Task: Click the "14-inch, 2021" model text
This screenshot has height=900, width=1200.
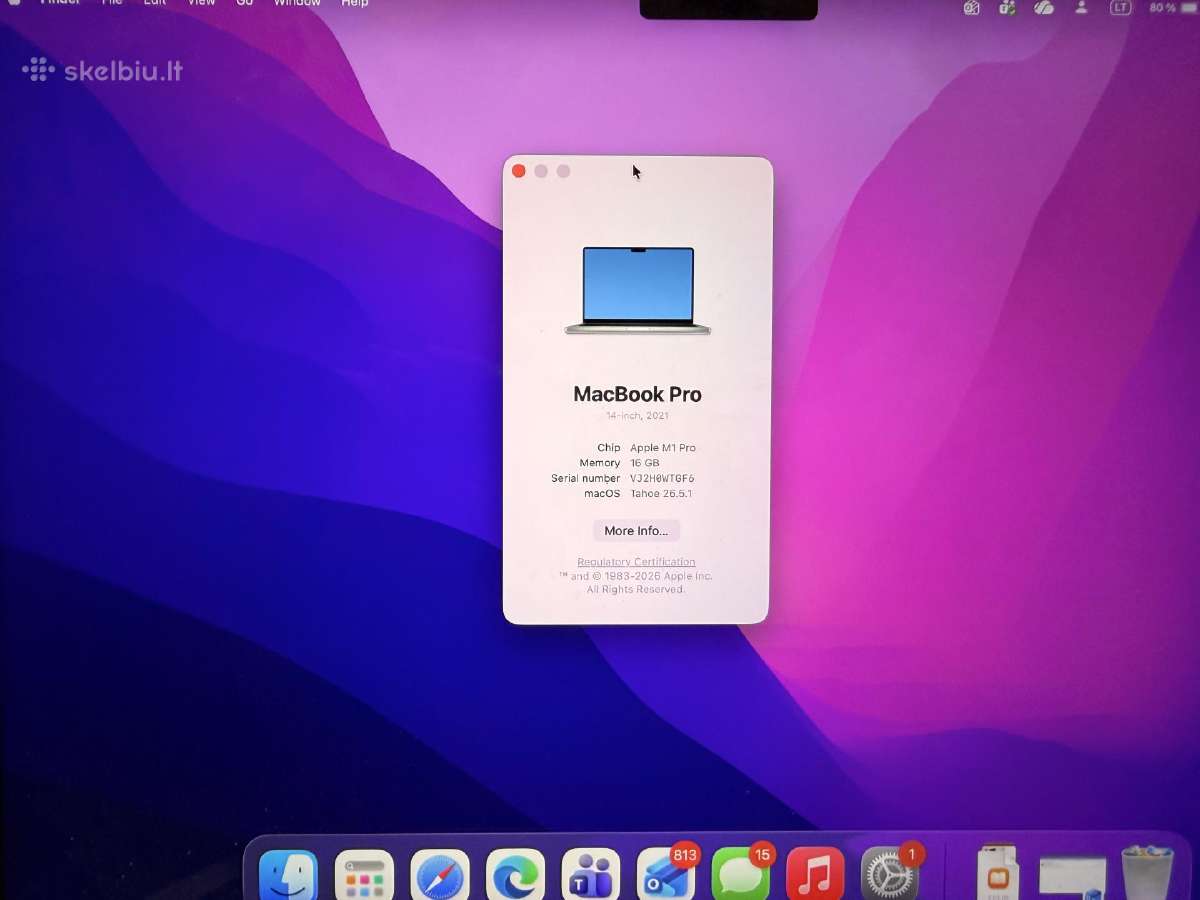Action: pyautogui.click(x=637, y=415)
